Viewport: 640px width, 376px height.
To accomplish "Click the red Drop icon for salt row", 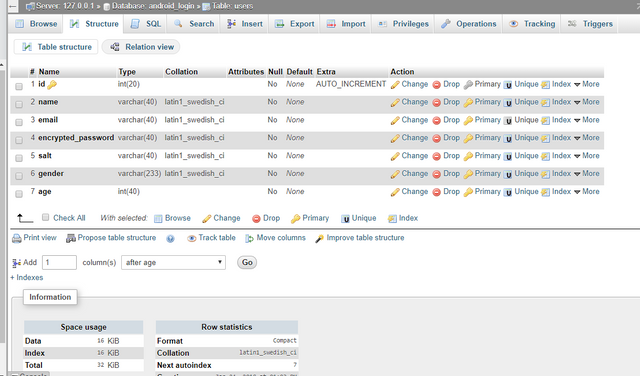I will point(436,156).
